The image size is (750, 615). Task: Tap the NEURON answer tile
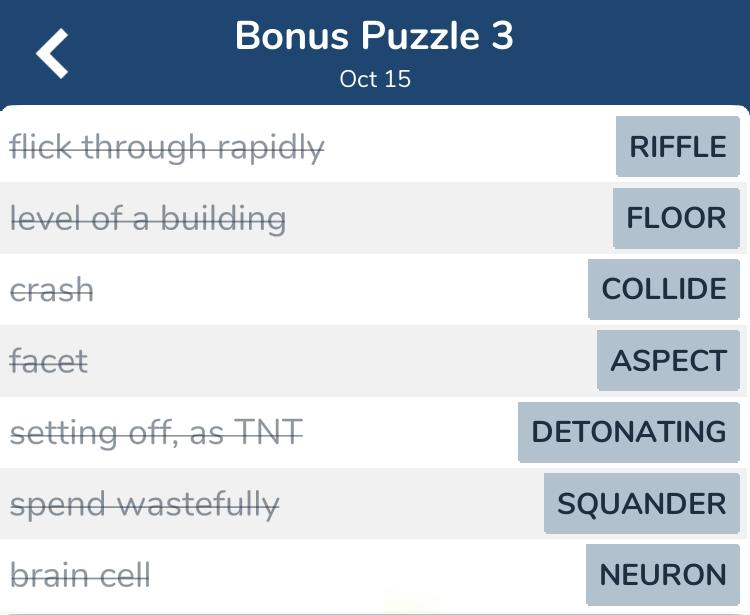click(x=663, y=574)
